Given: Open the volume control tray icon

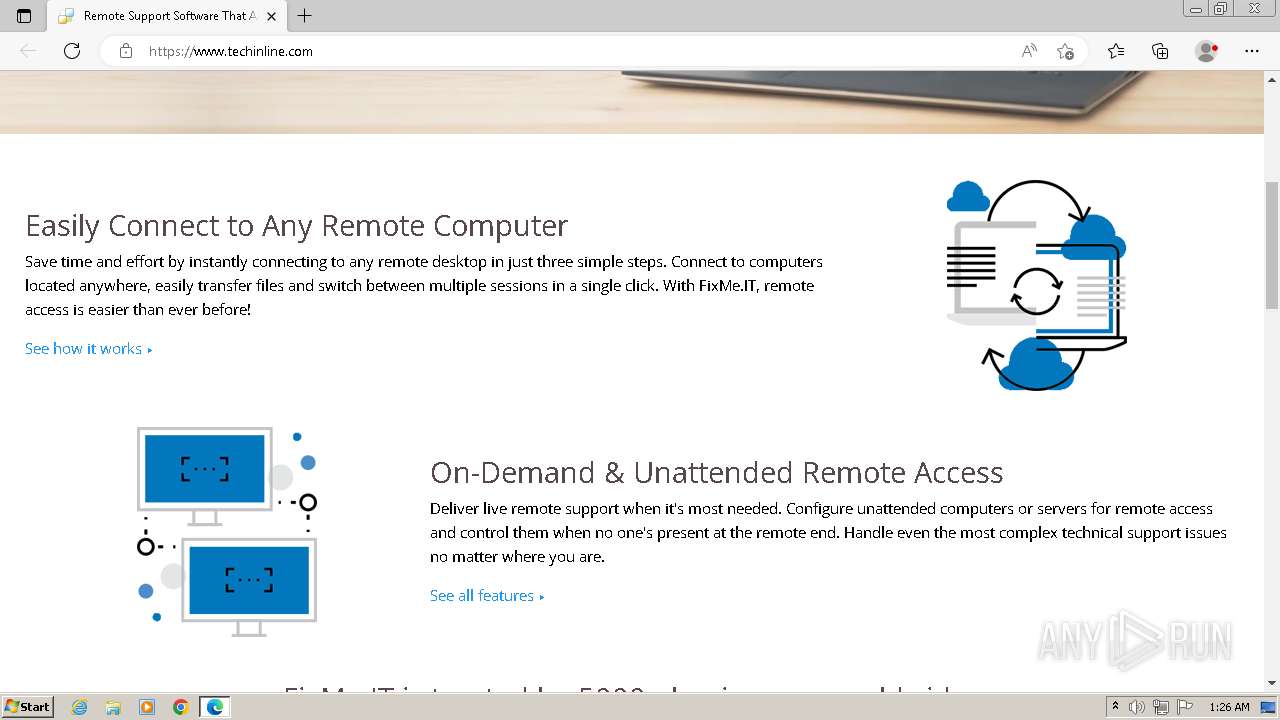Looking at the screenshot, I should coord(1137,707).
